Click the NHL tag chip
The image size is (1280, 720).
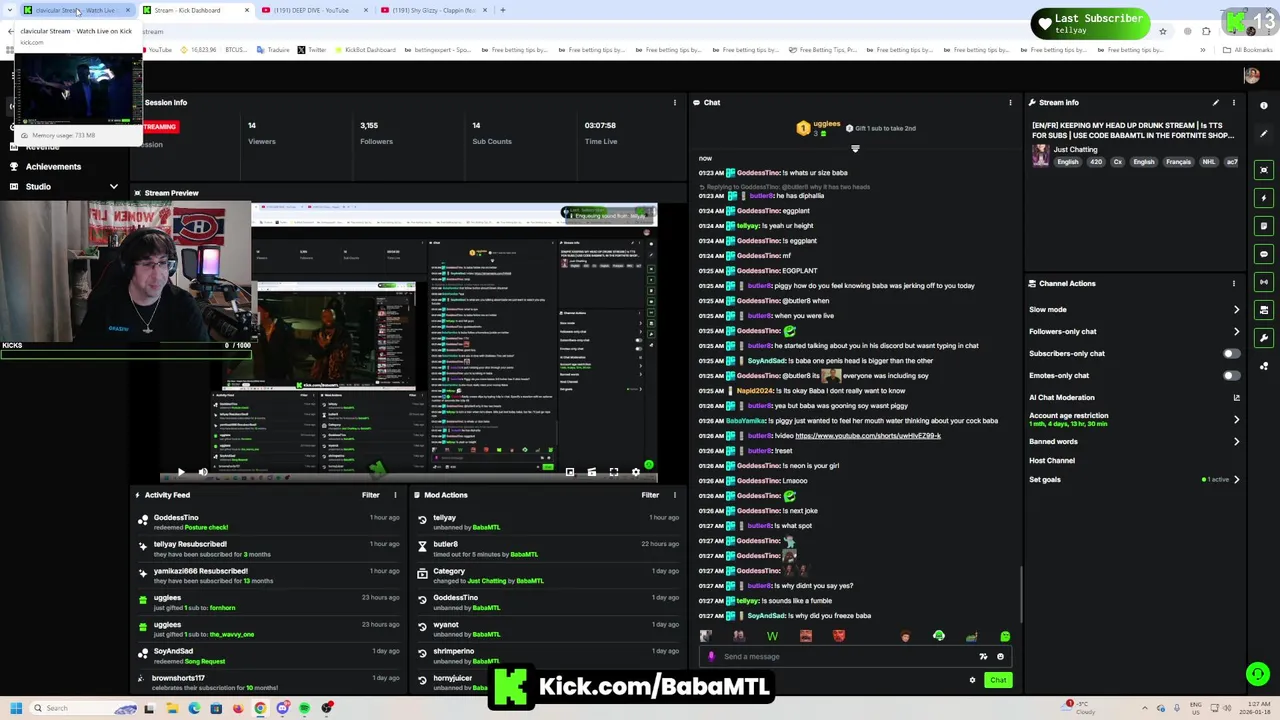1209,162
